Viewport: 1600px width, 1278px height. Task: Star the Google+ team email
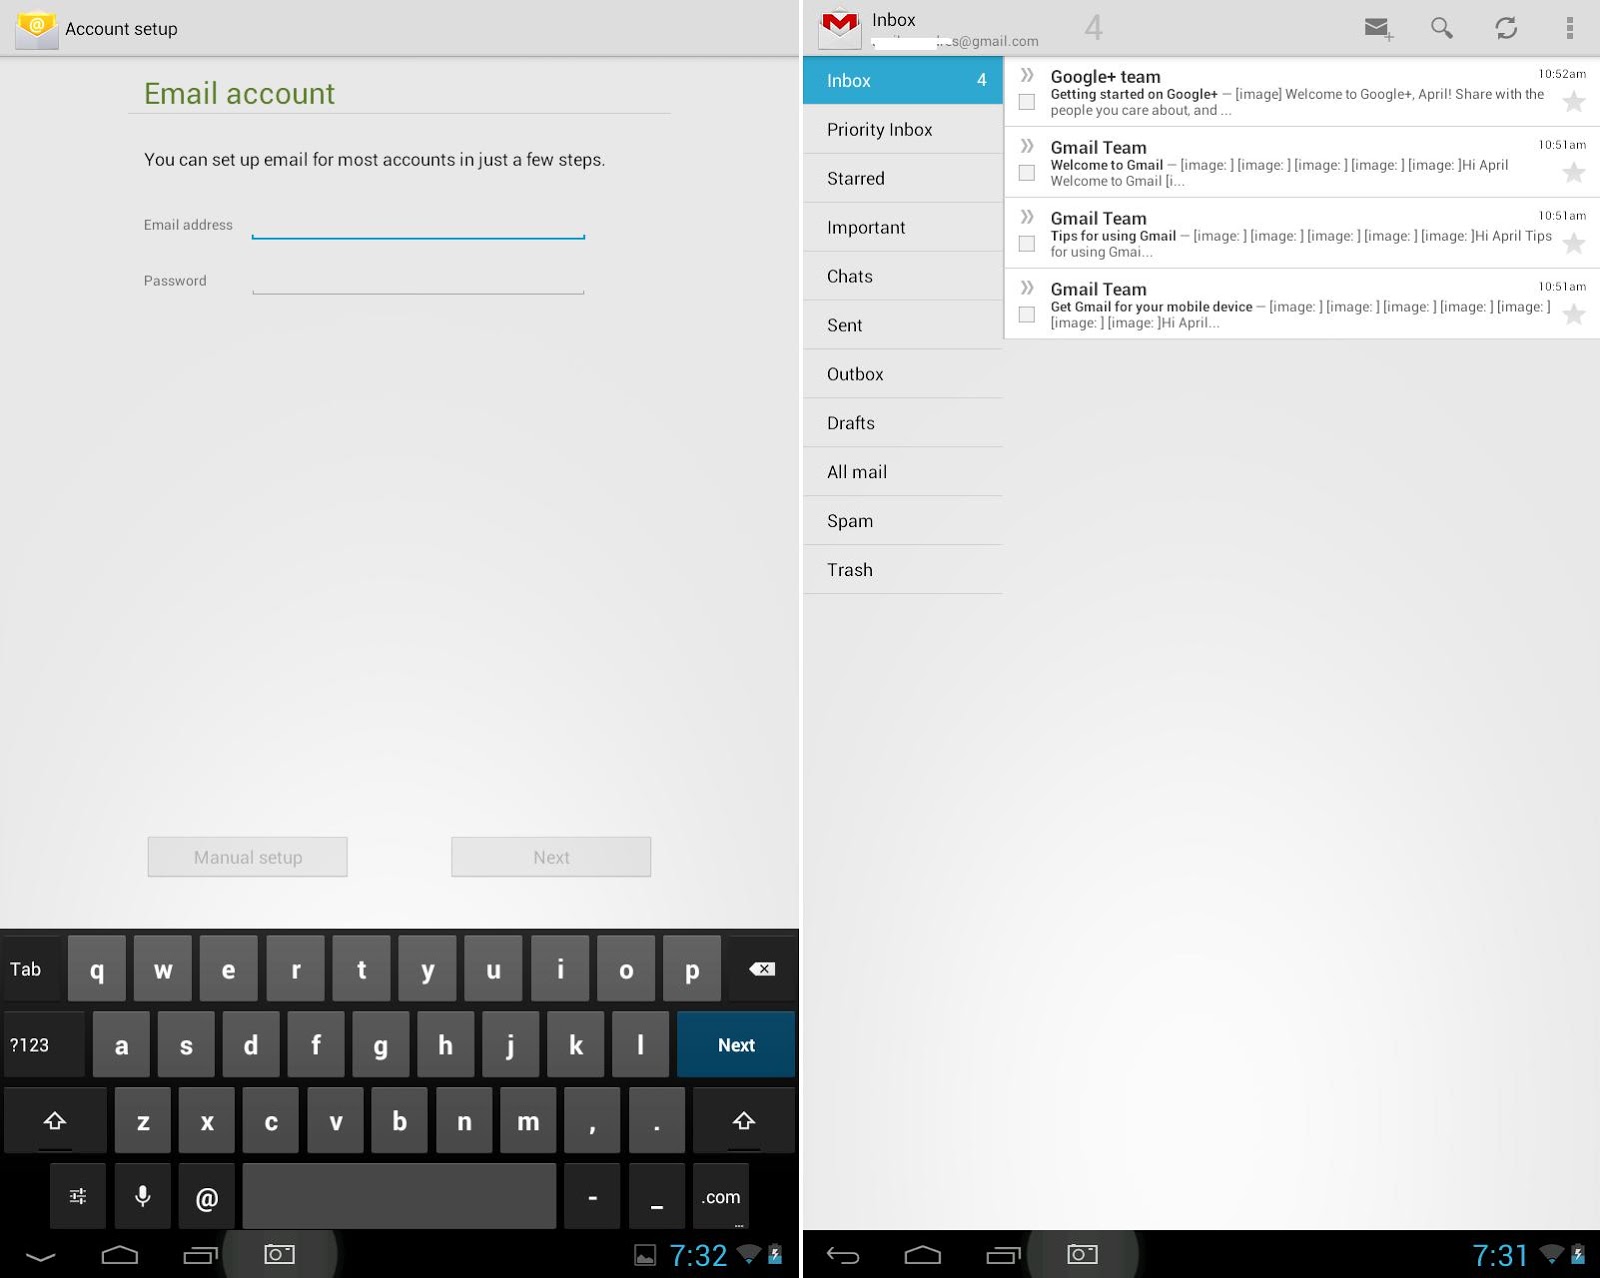click(x=1575, y=102)
